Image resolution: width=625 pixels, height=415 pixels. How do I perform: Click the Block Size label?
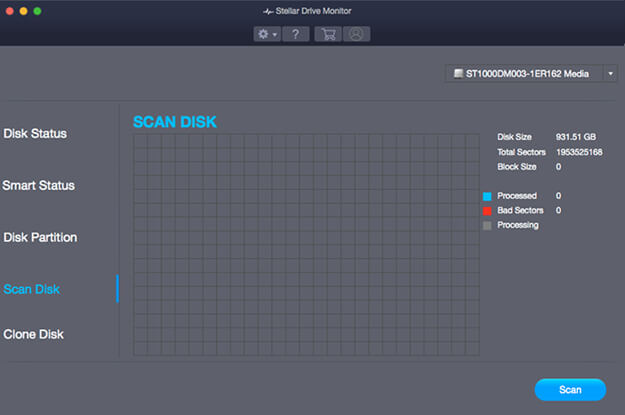pos(517,167)
